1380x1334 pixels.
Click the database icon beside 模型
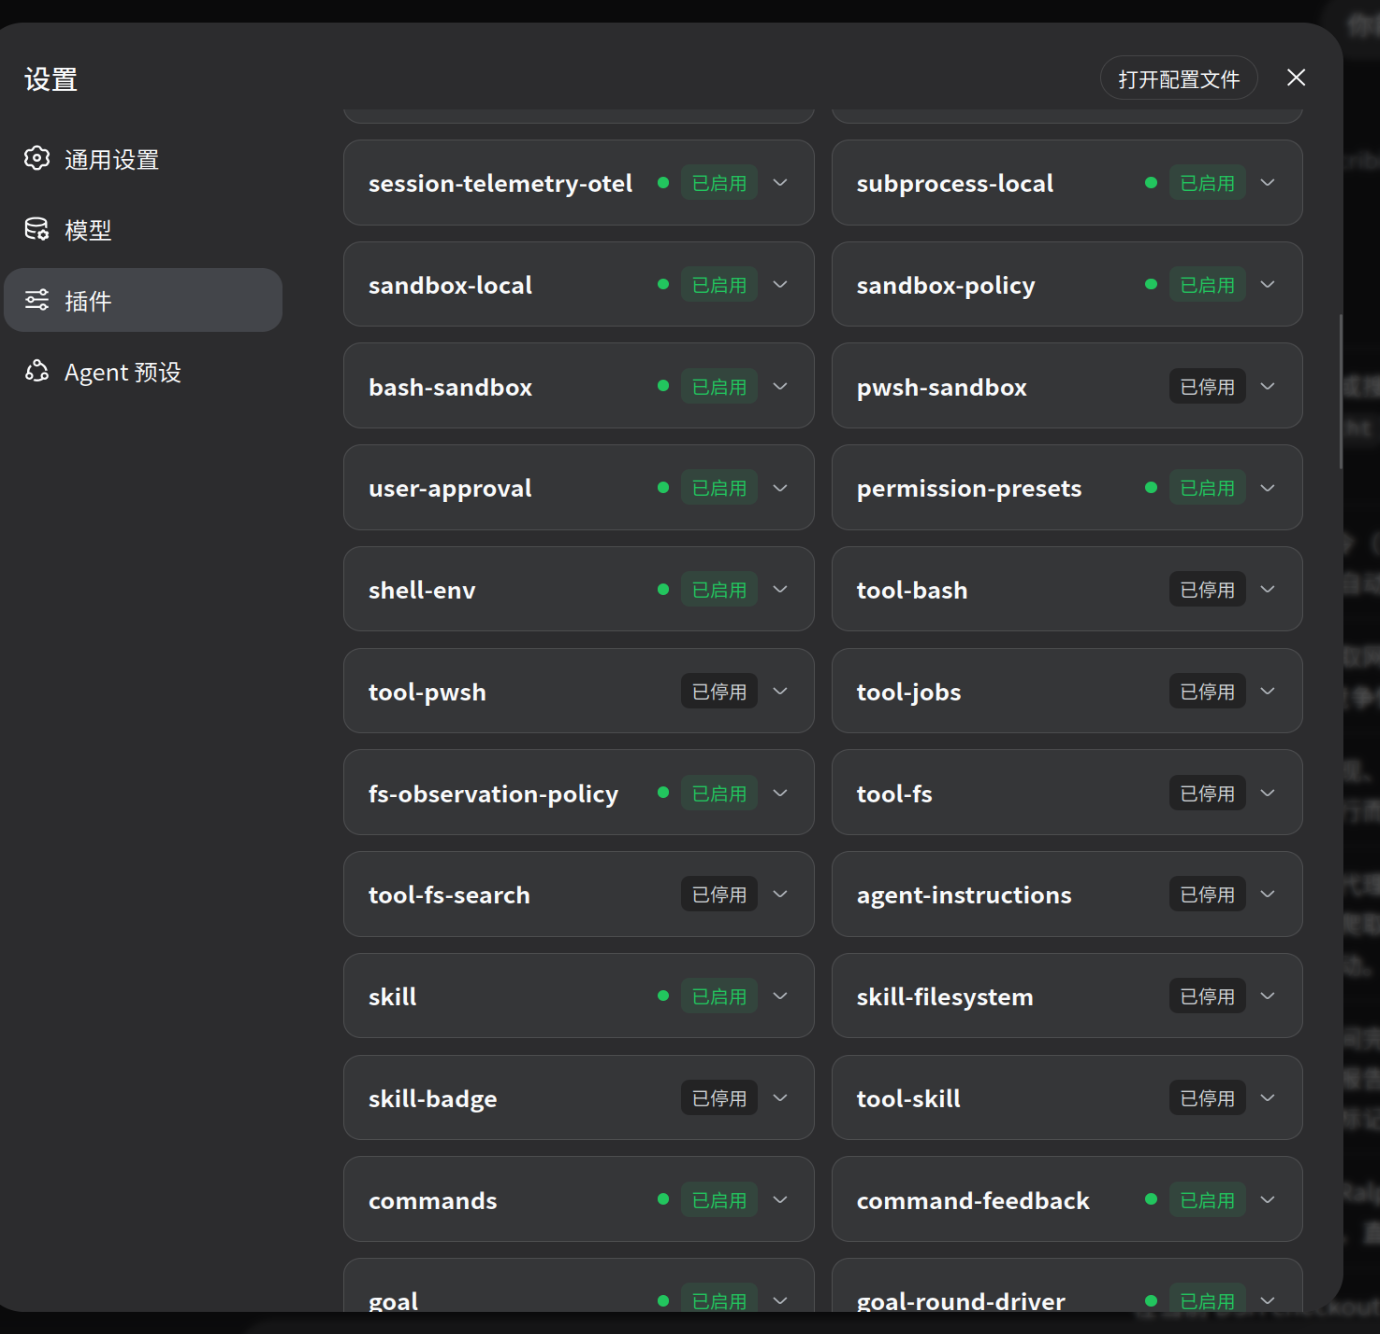[x=37, y=229]
